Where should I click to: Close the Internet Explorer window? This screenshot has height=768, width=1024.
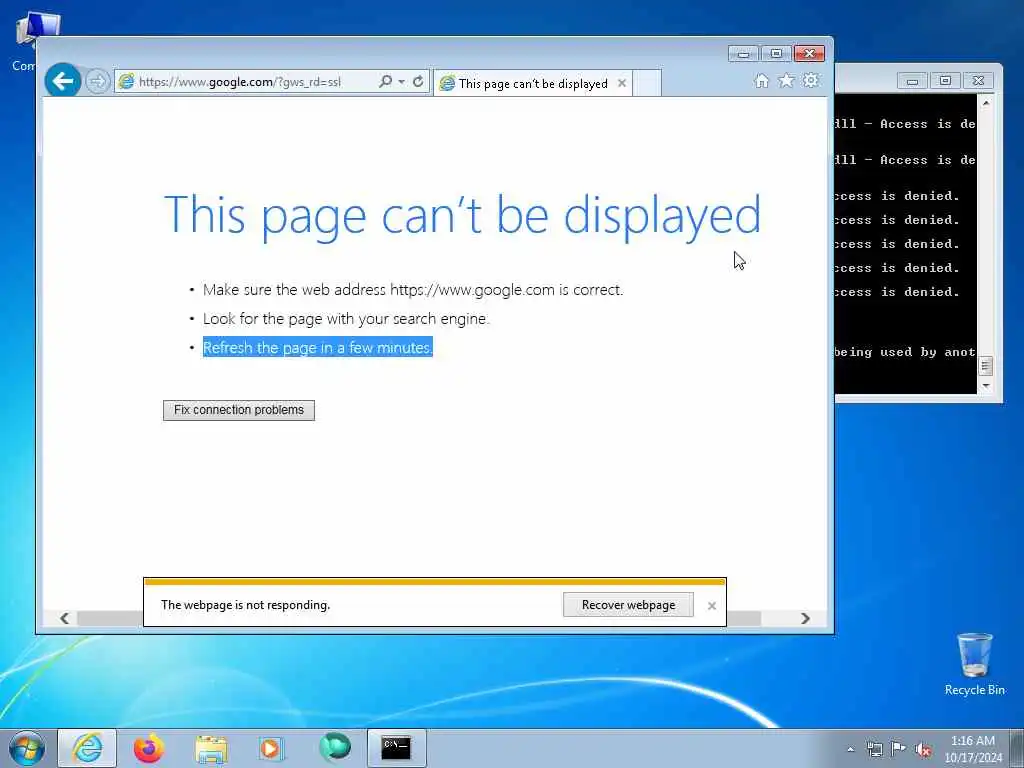pyautogui.click(x=809, y=54)
